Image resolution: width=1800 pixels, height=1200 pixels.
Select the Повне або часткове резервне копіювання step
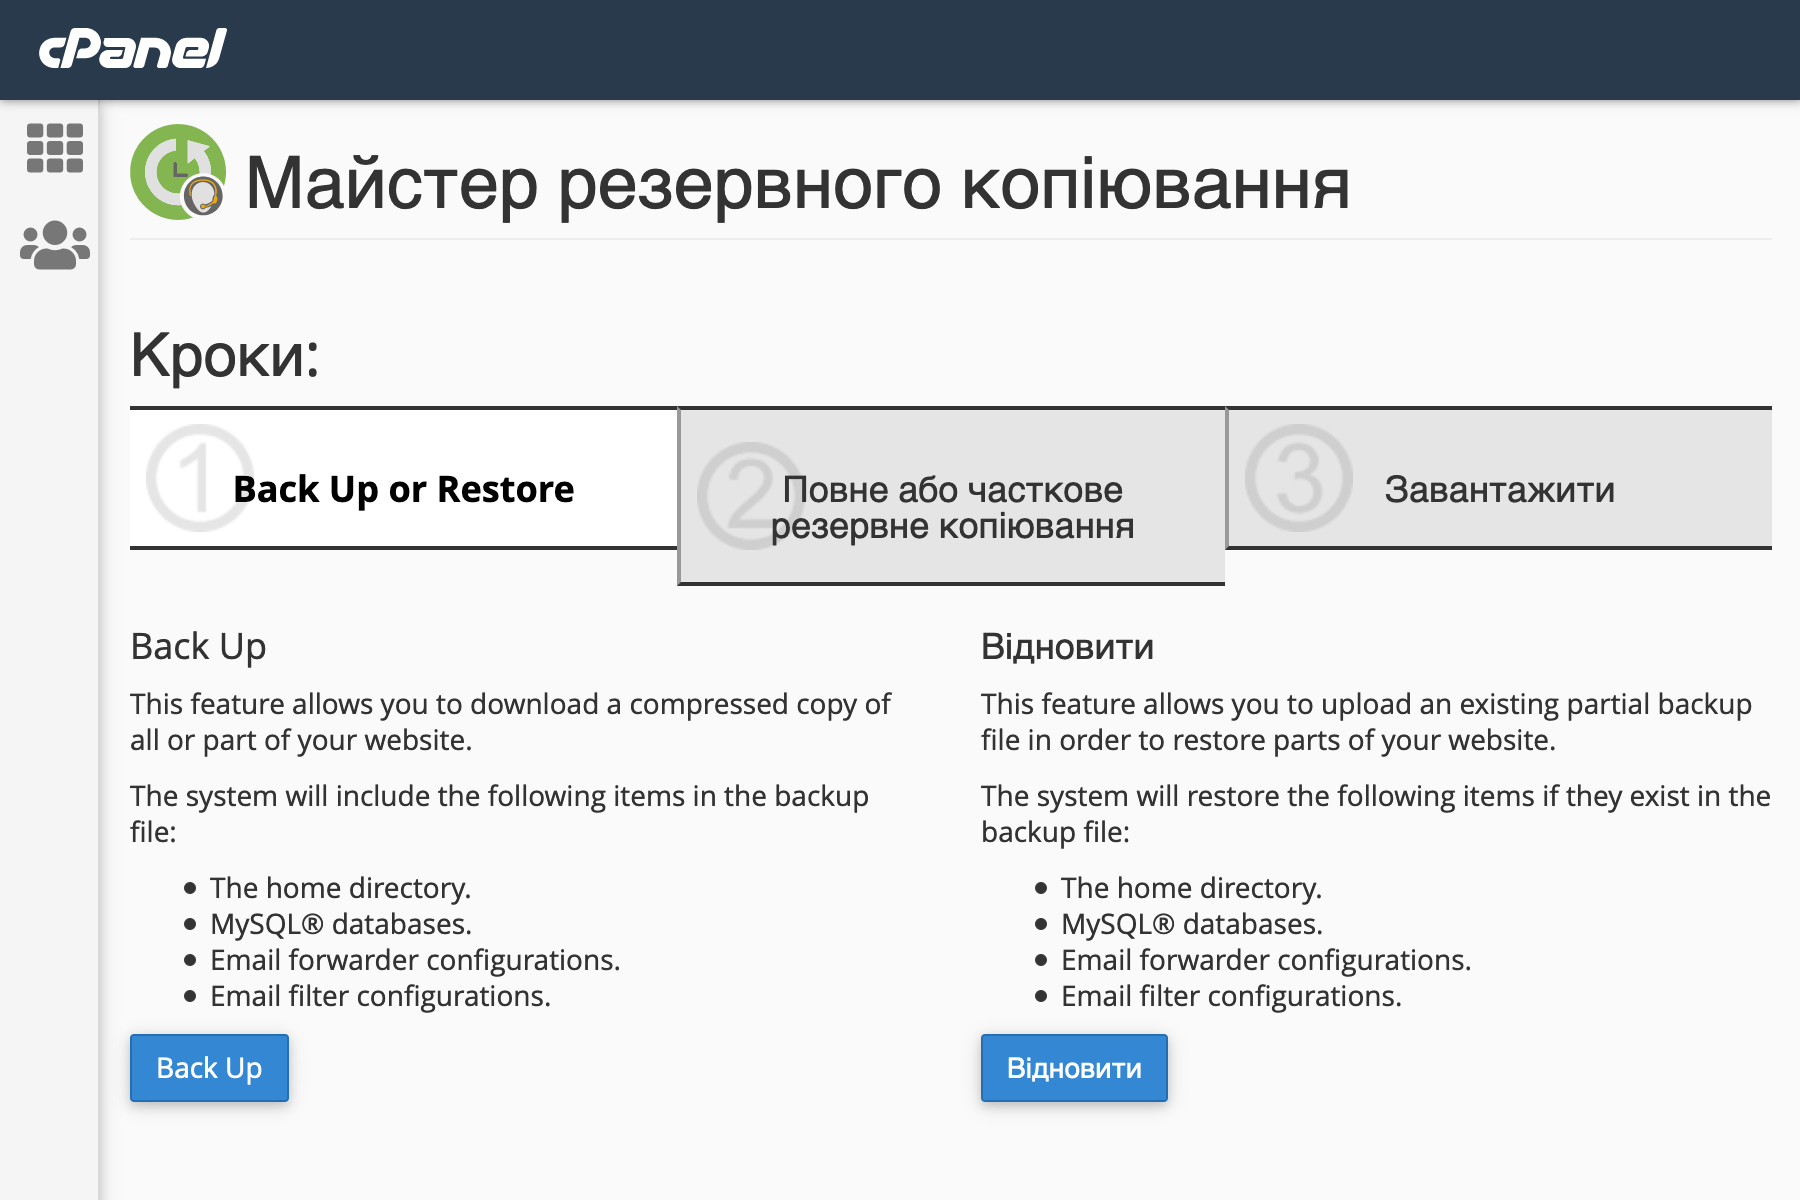pyautogui.click(x=952, y=497)
